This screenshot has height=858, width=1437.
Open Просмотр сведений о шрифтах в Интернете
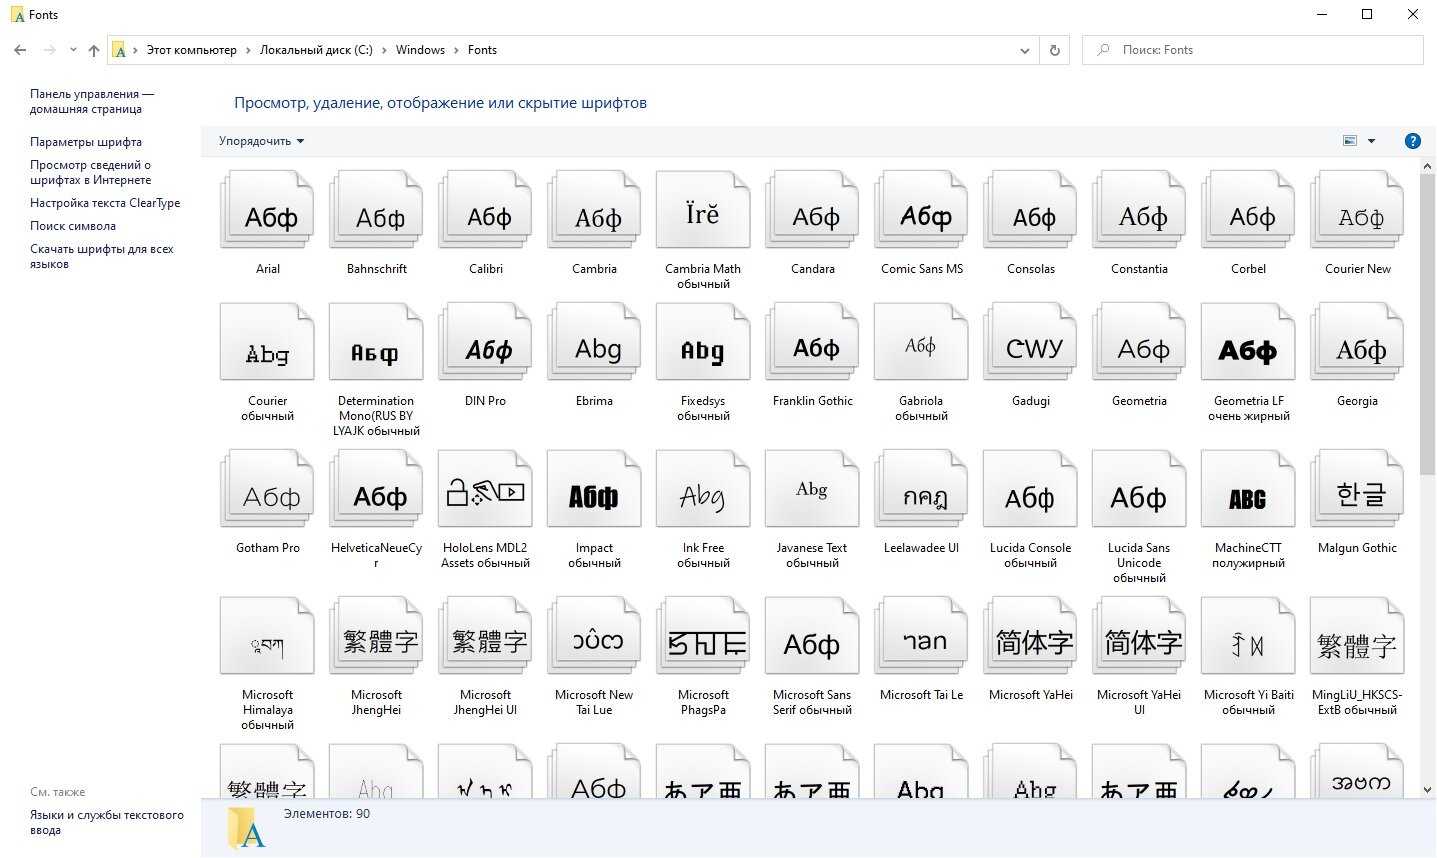tap(91, 172)
